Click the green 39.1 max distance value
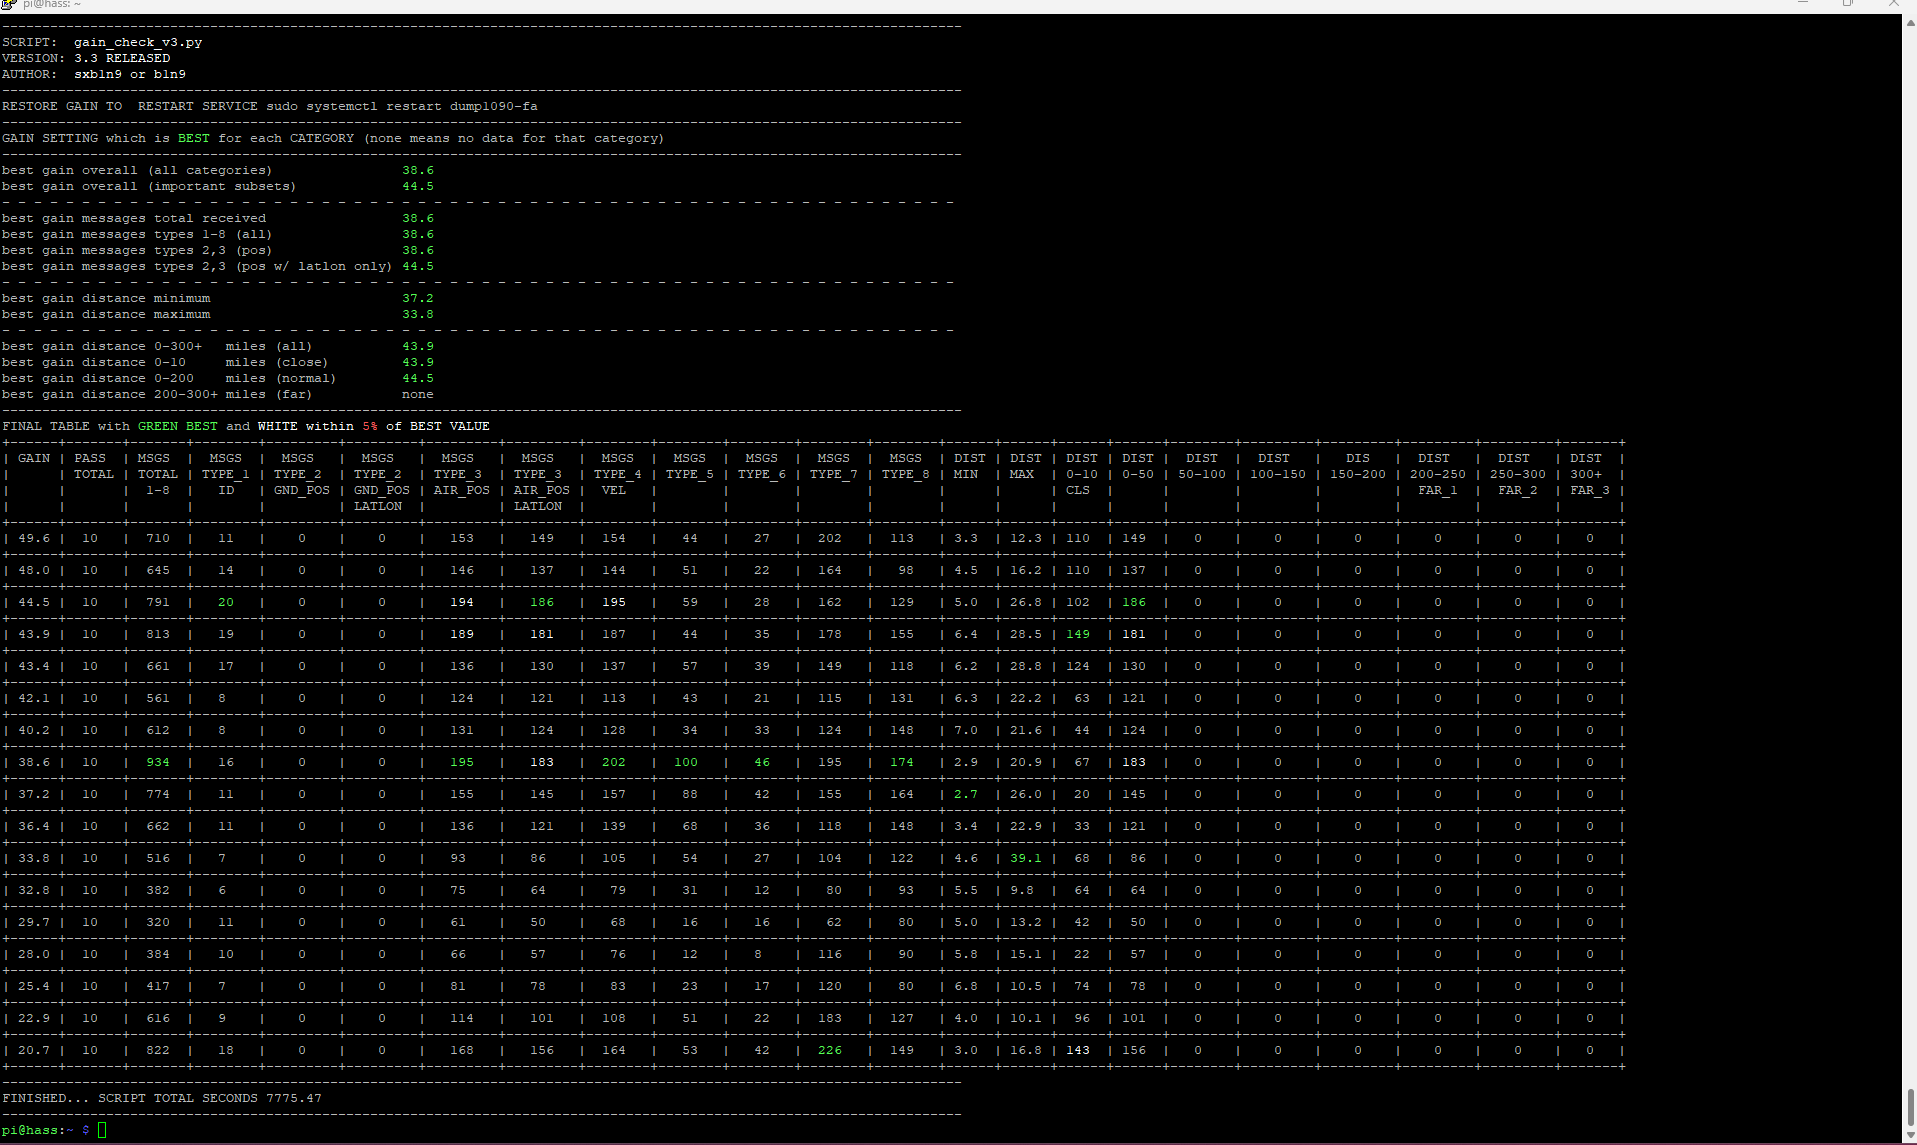Screen dimensions: 1917x1145 tap(1026, 858)
